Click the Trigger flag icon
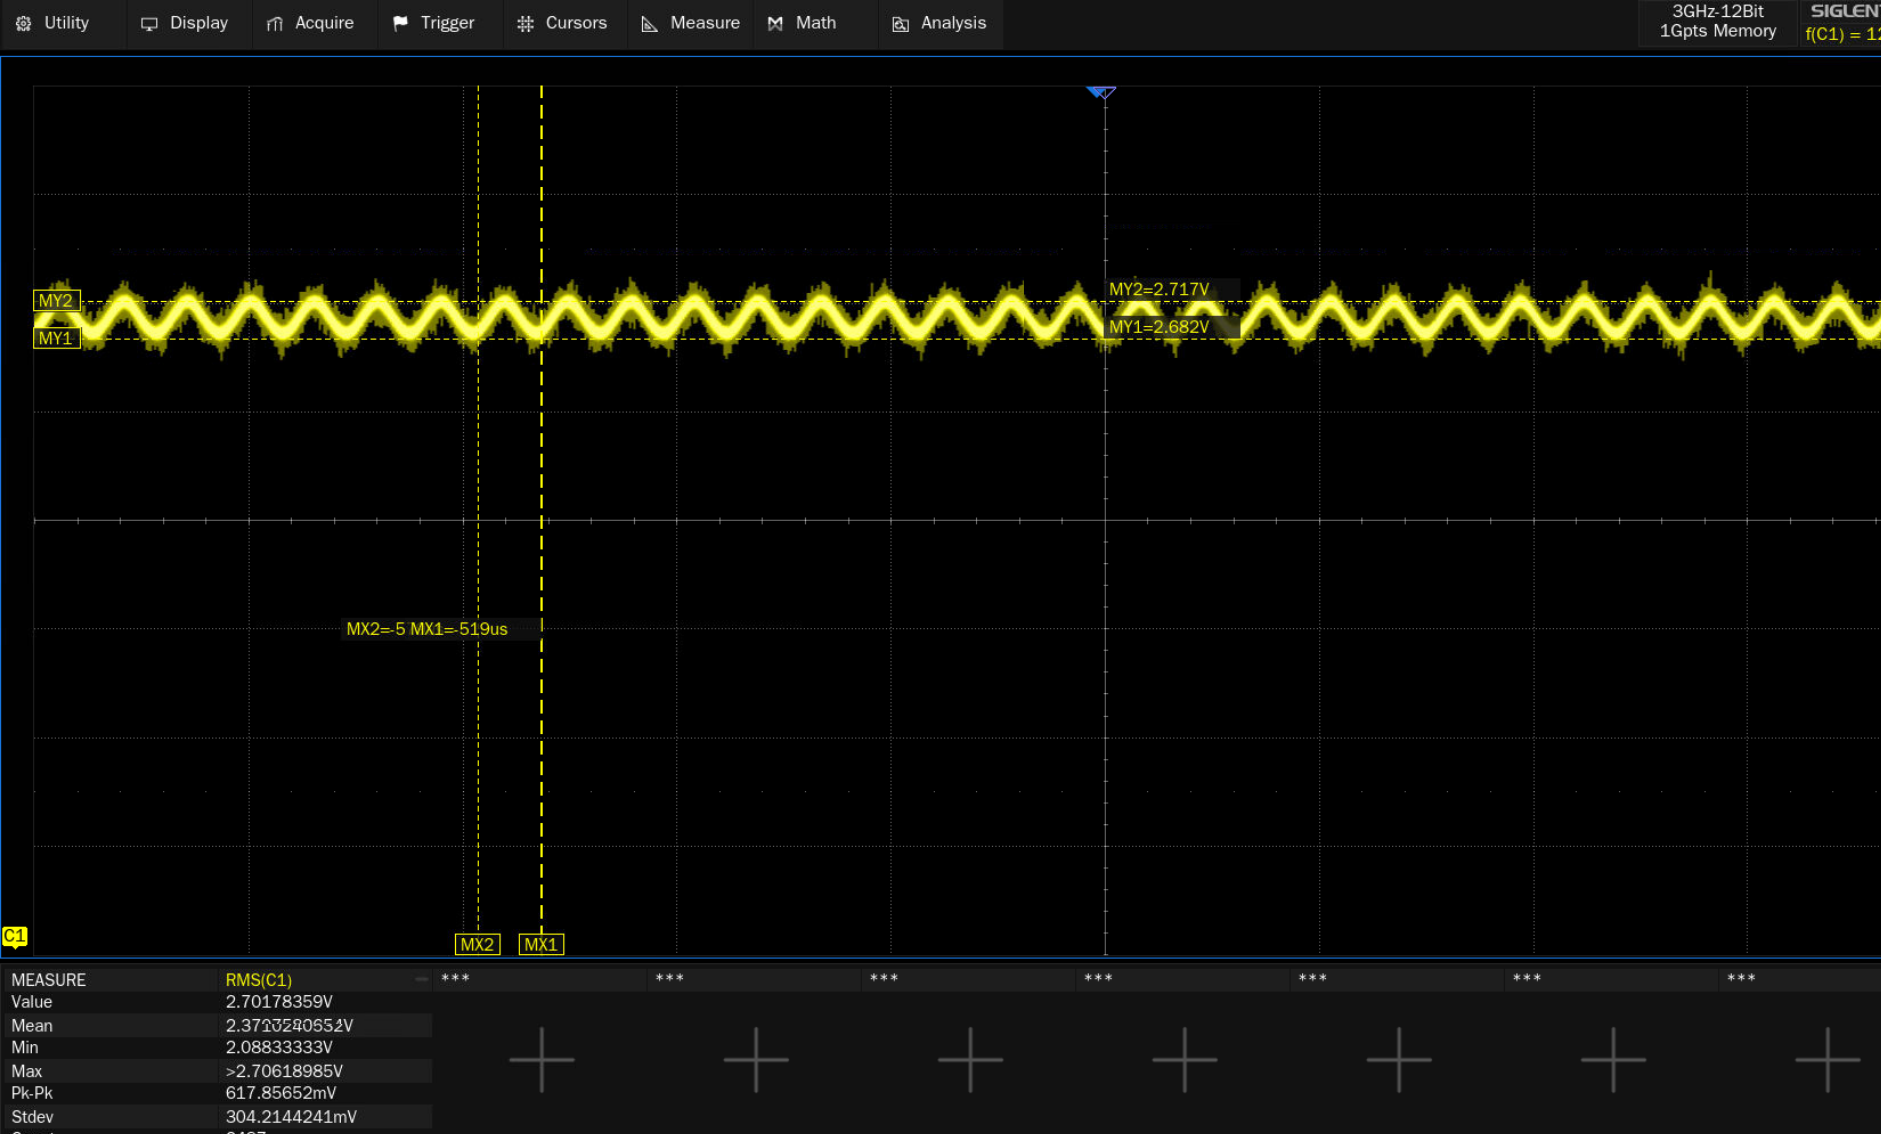Screen dimensions: 1881x1134 click(x=400, y=24)
